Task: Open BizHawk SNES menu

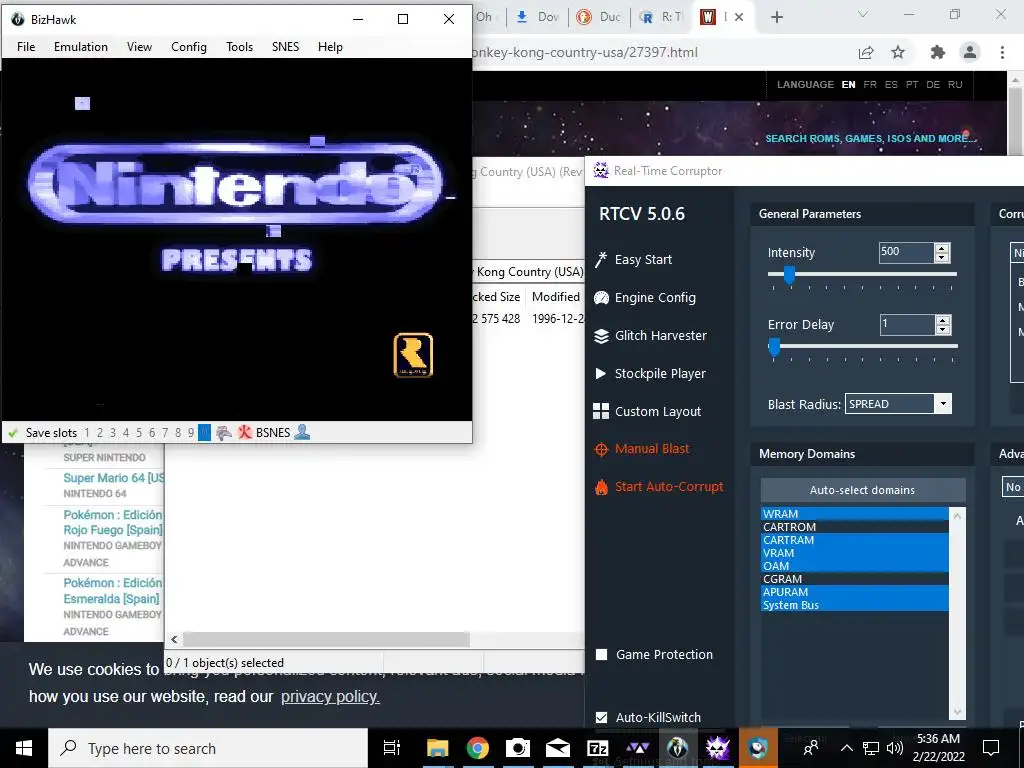Action: tap(285, 47)
